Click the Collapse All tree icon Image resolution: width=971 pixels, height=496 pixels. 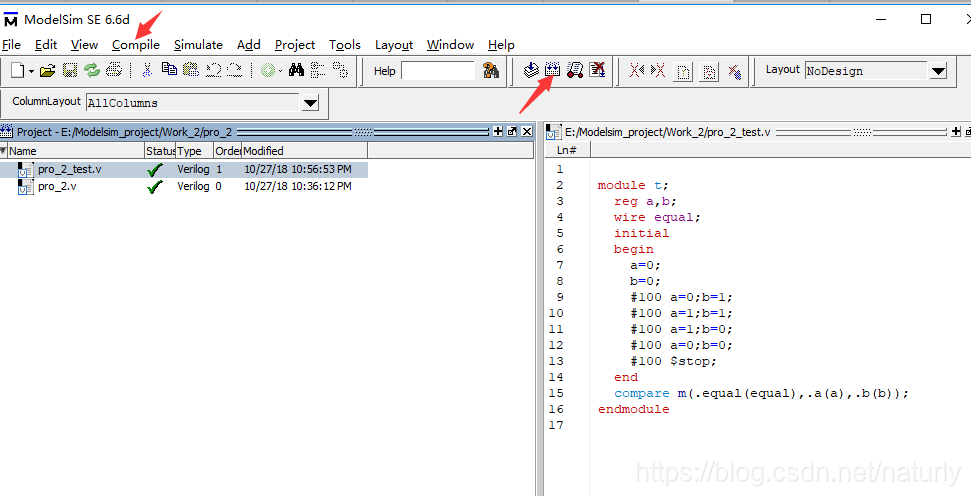(x=318, y=70)
